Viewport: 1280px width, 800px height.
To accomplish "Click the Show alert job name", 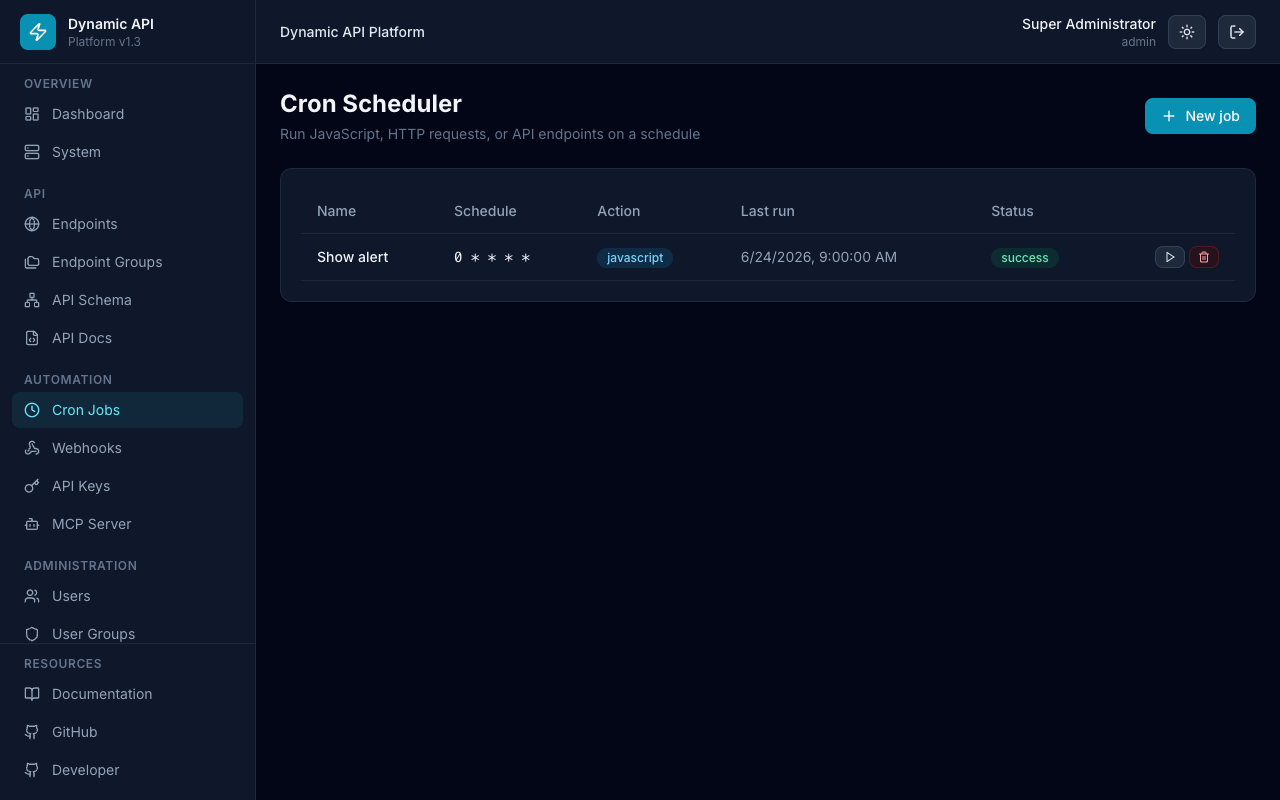I will (x=352, y=257).
